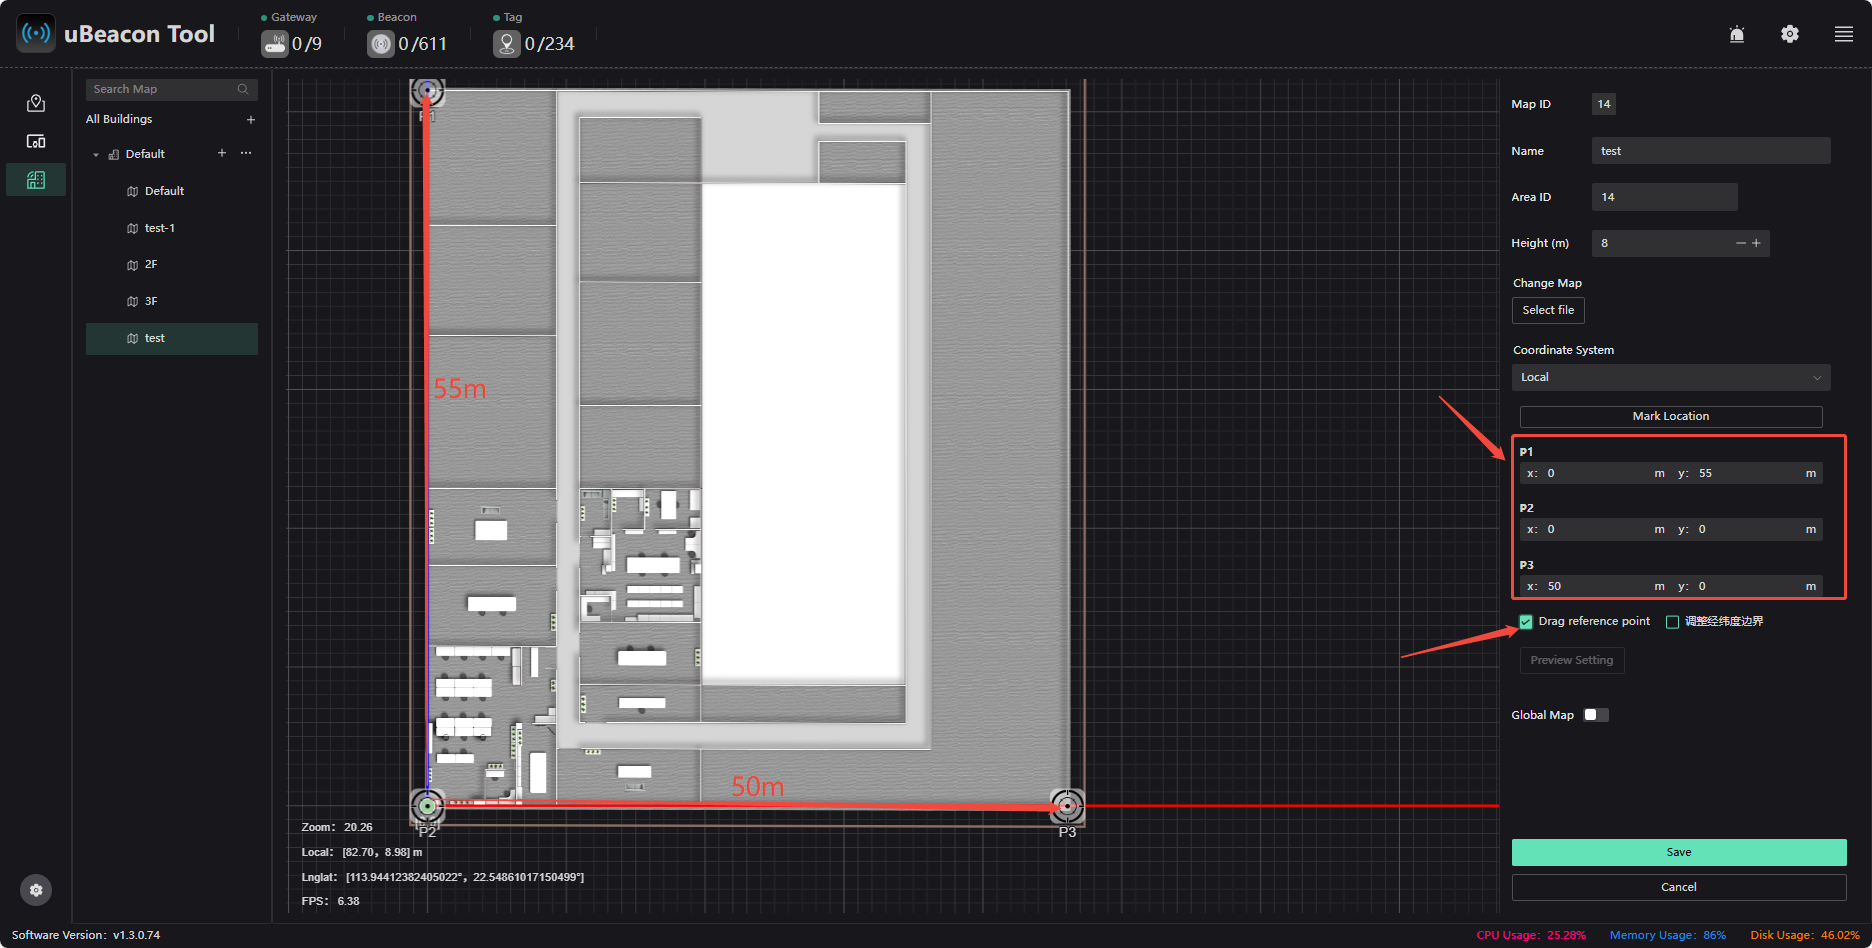Open the Coordinate System Local dropdown
Screen dimensions: 1872x948
tap(1671, 377)
